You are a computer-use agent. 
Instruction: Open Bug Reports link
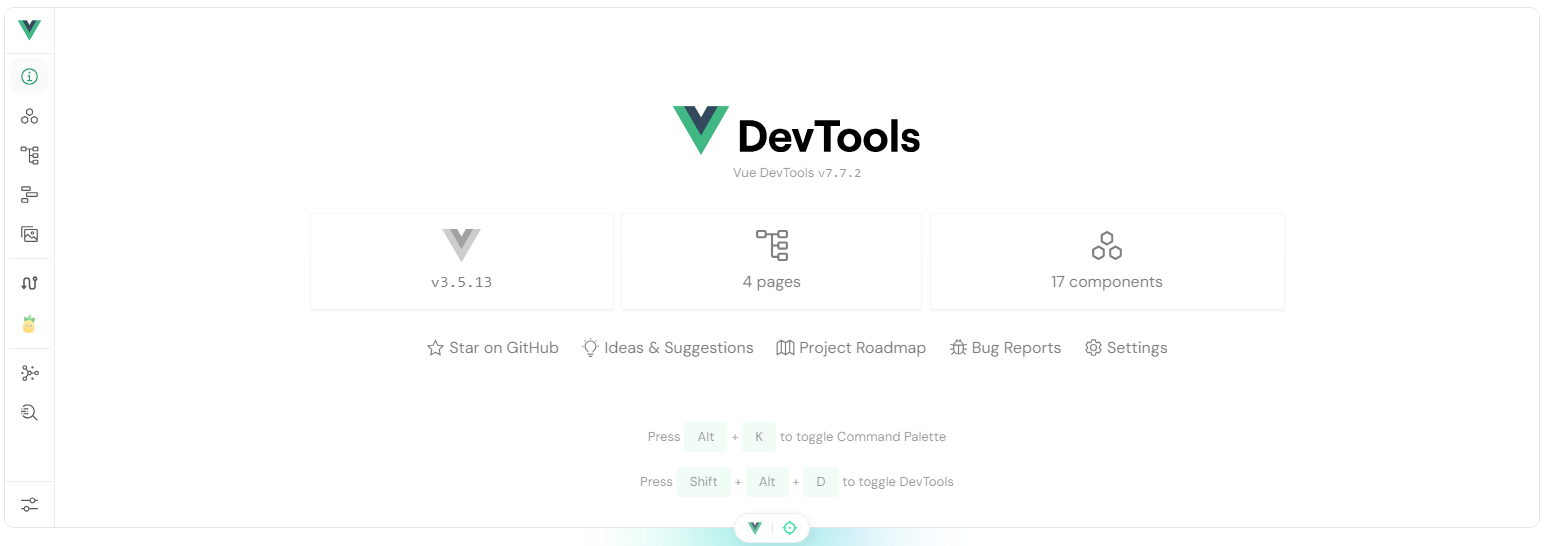pos(1005,348)
